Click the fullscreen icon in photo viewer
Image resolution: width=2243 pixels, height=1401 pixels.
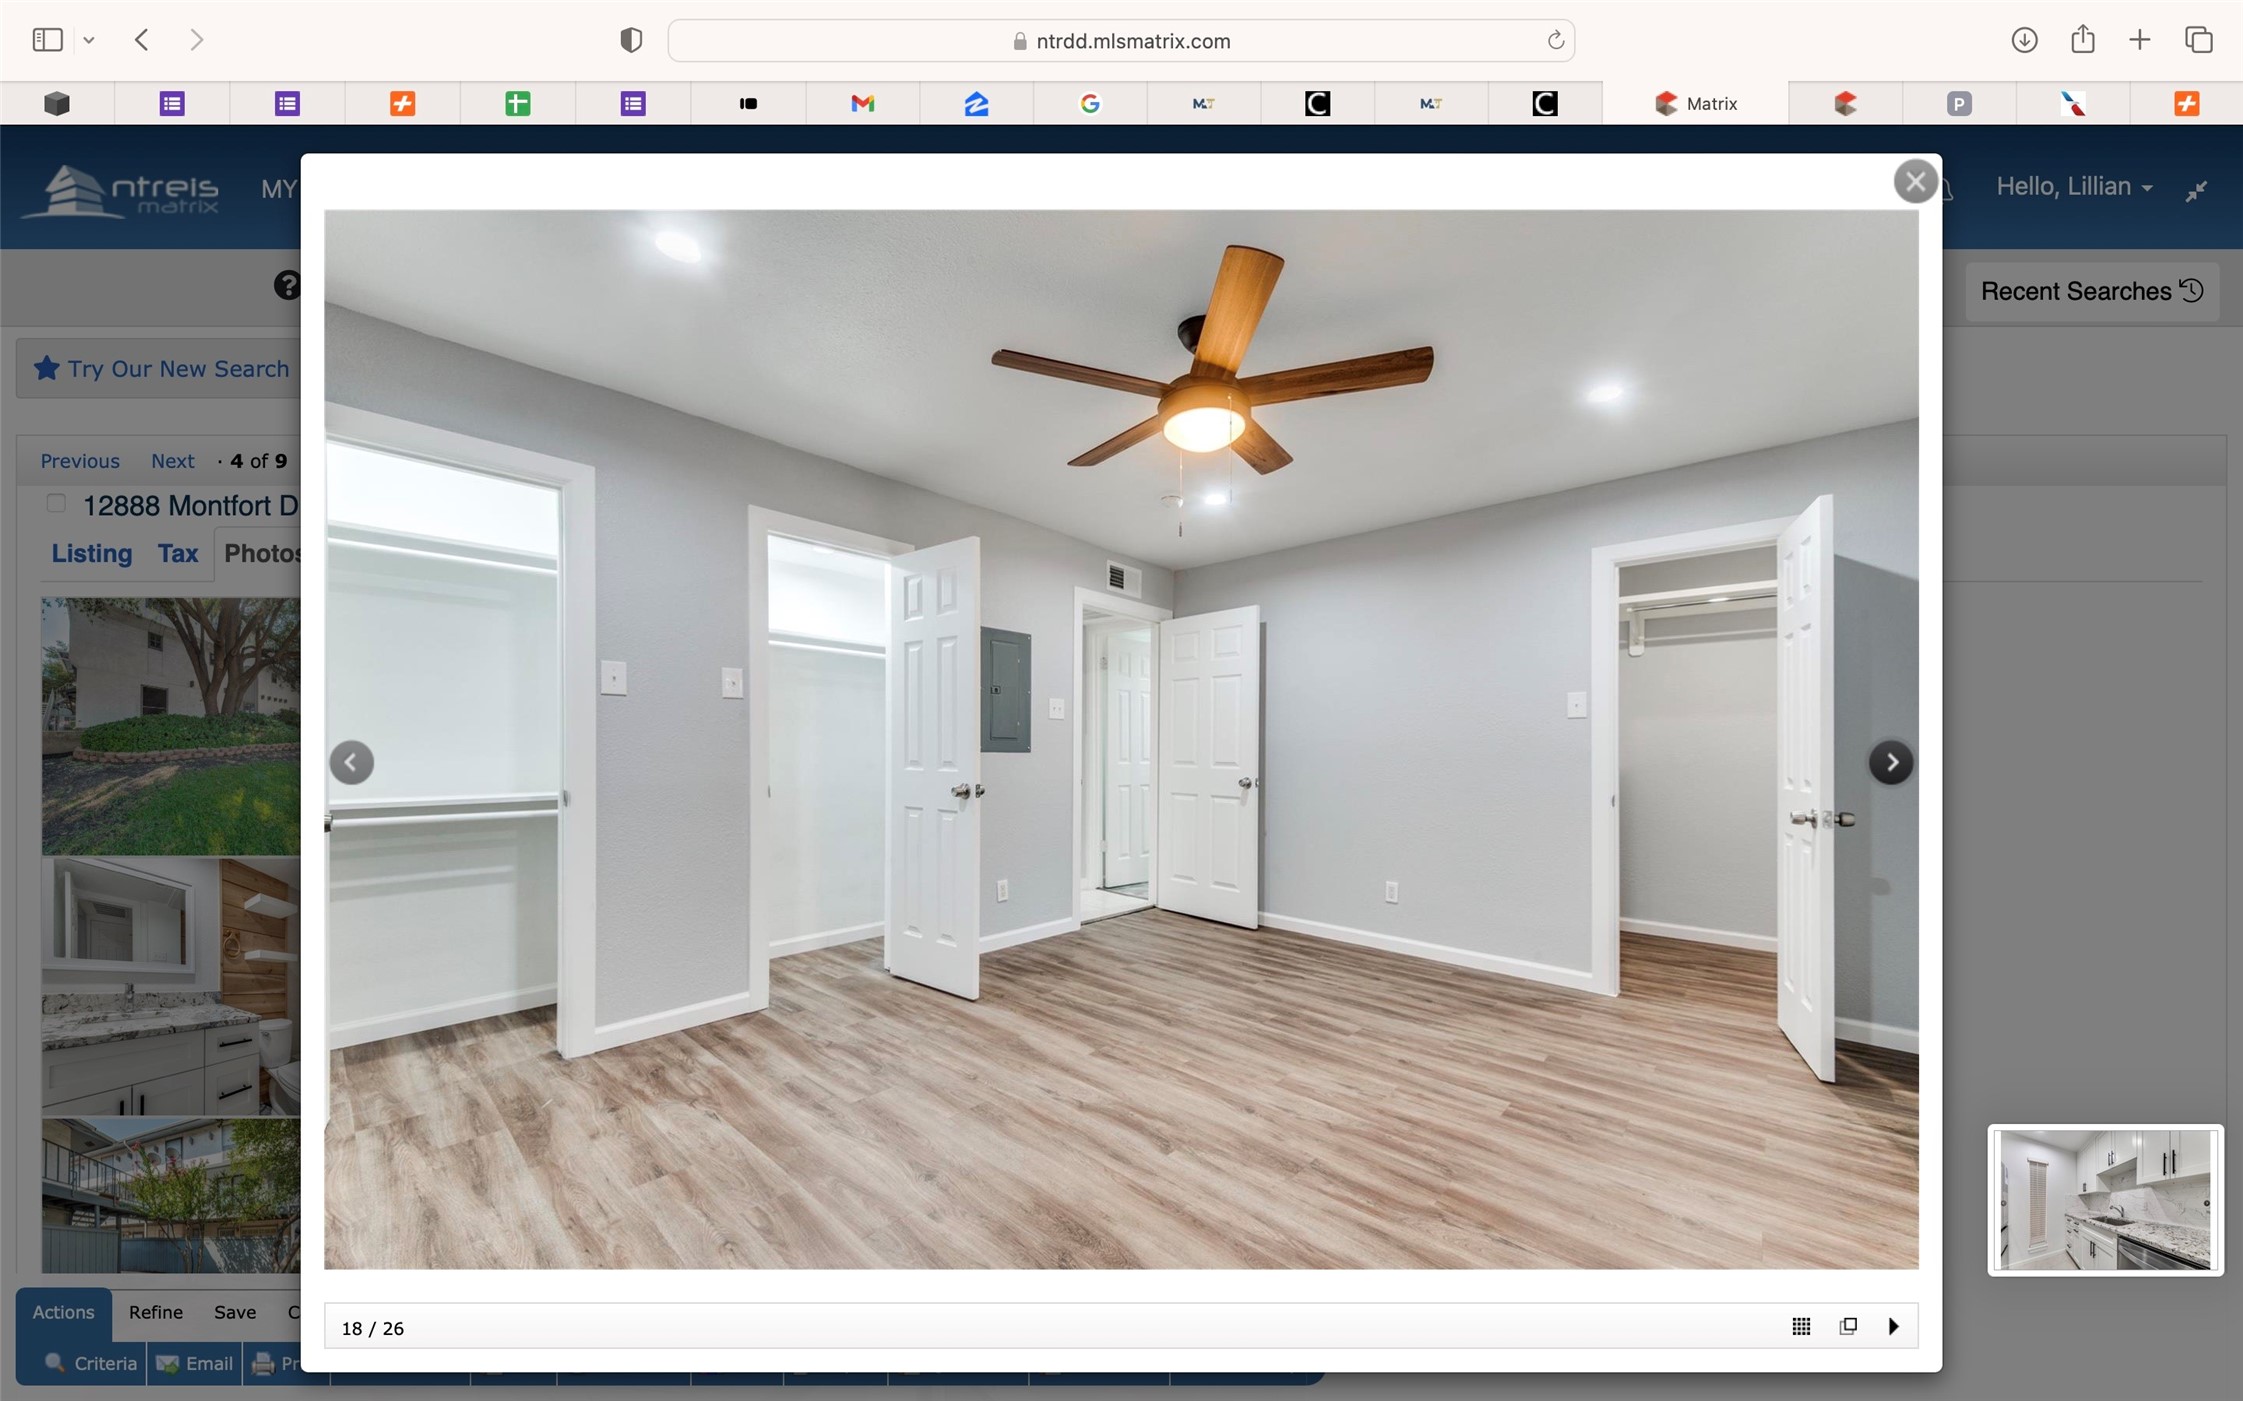[x=1847, y=1326]
